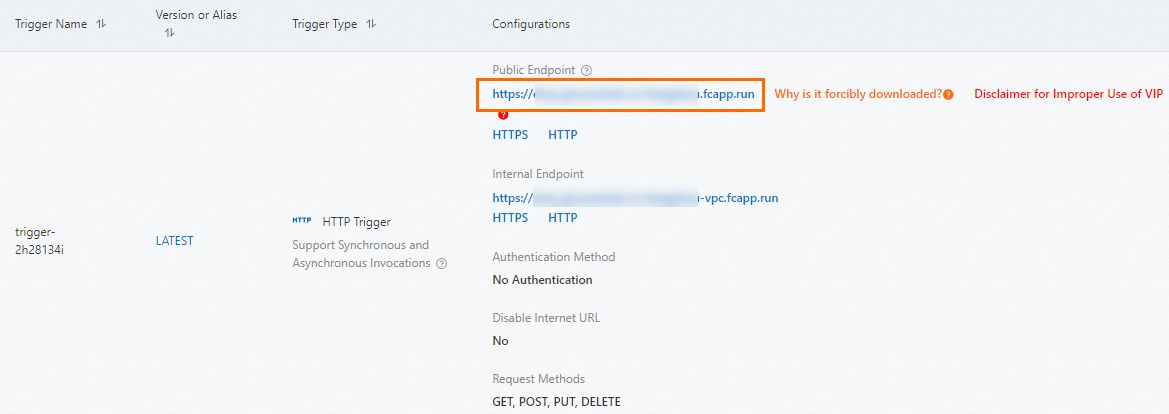Sort the table by Trigger Name

pos(101,24)
